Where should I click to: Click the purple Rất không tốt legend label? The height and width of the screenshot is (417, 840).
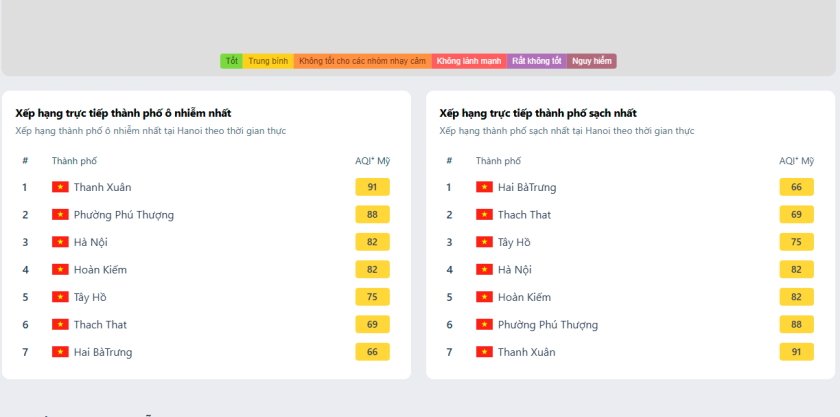pyautogui.click(x=537, y=61)
